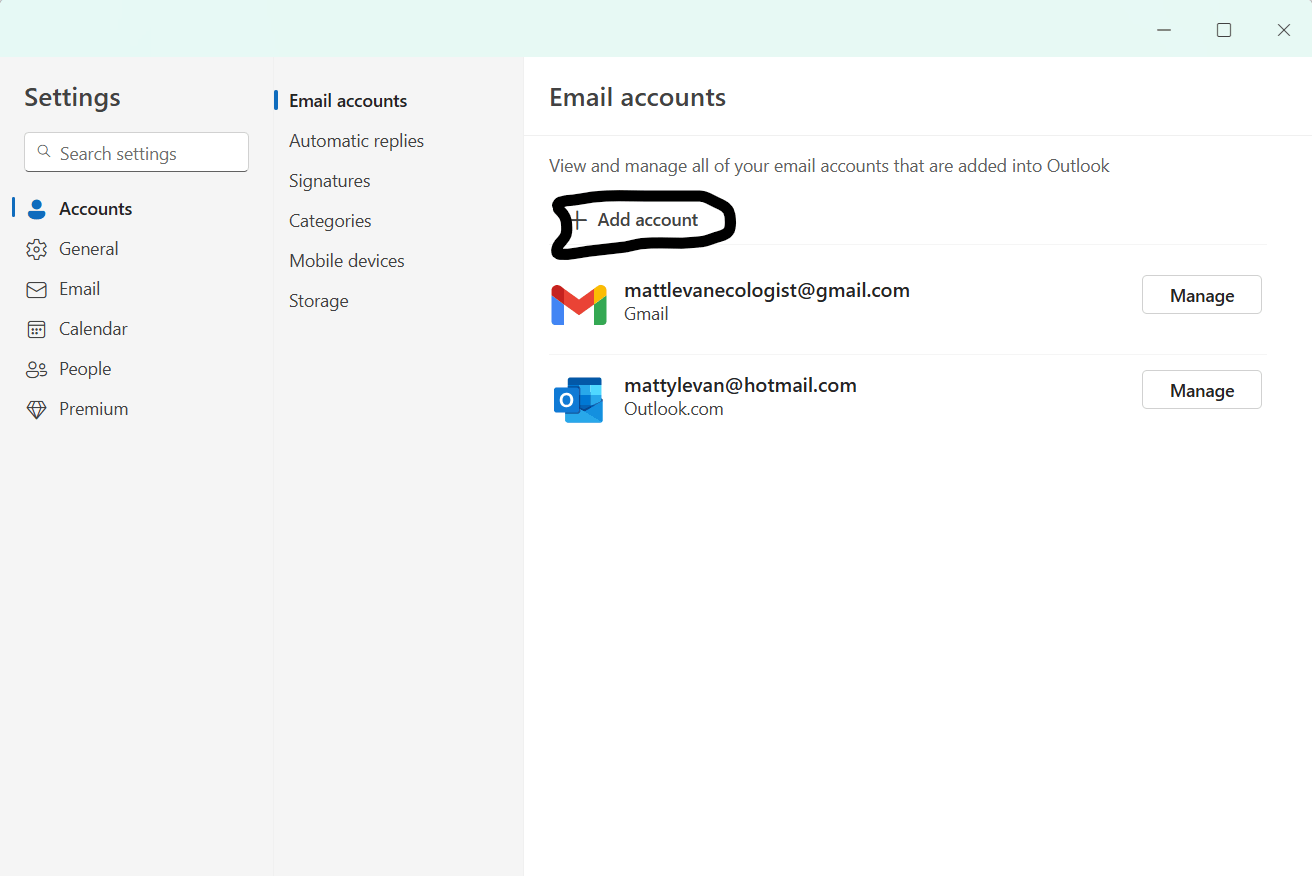Image resolution: width=1312 pixels, height=876 pixels.
Task: Select the Email accounts tab highlighted in blue
Action: click(x=347, y=100)
